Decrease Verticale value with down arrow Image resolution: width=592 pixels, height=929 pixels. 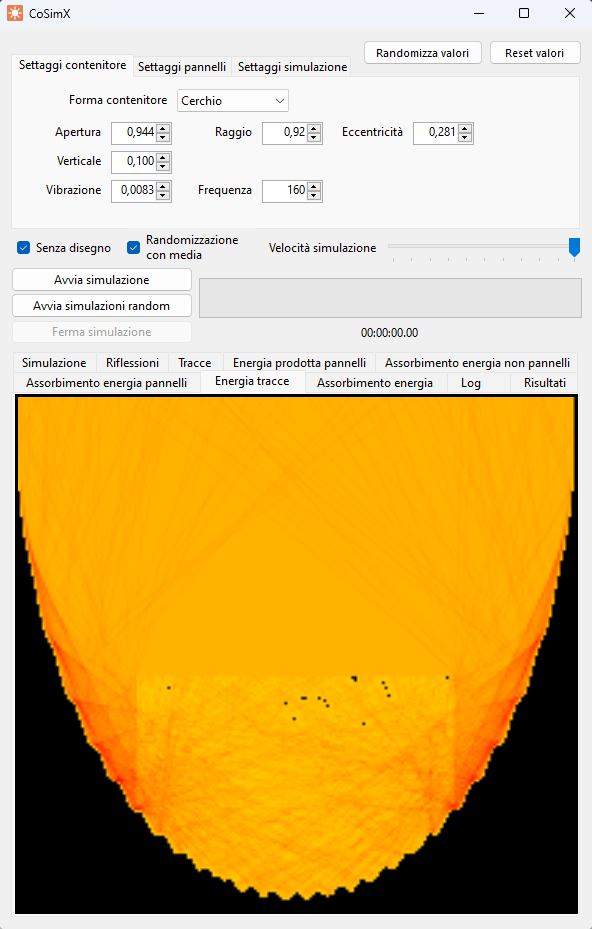164,166
